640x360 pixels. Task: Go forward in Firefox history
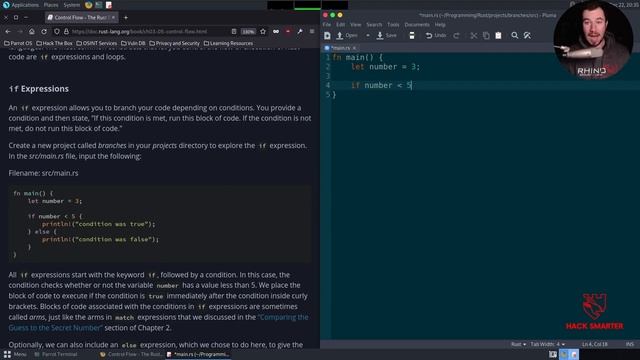tap(20, 31)
